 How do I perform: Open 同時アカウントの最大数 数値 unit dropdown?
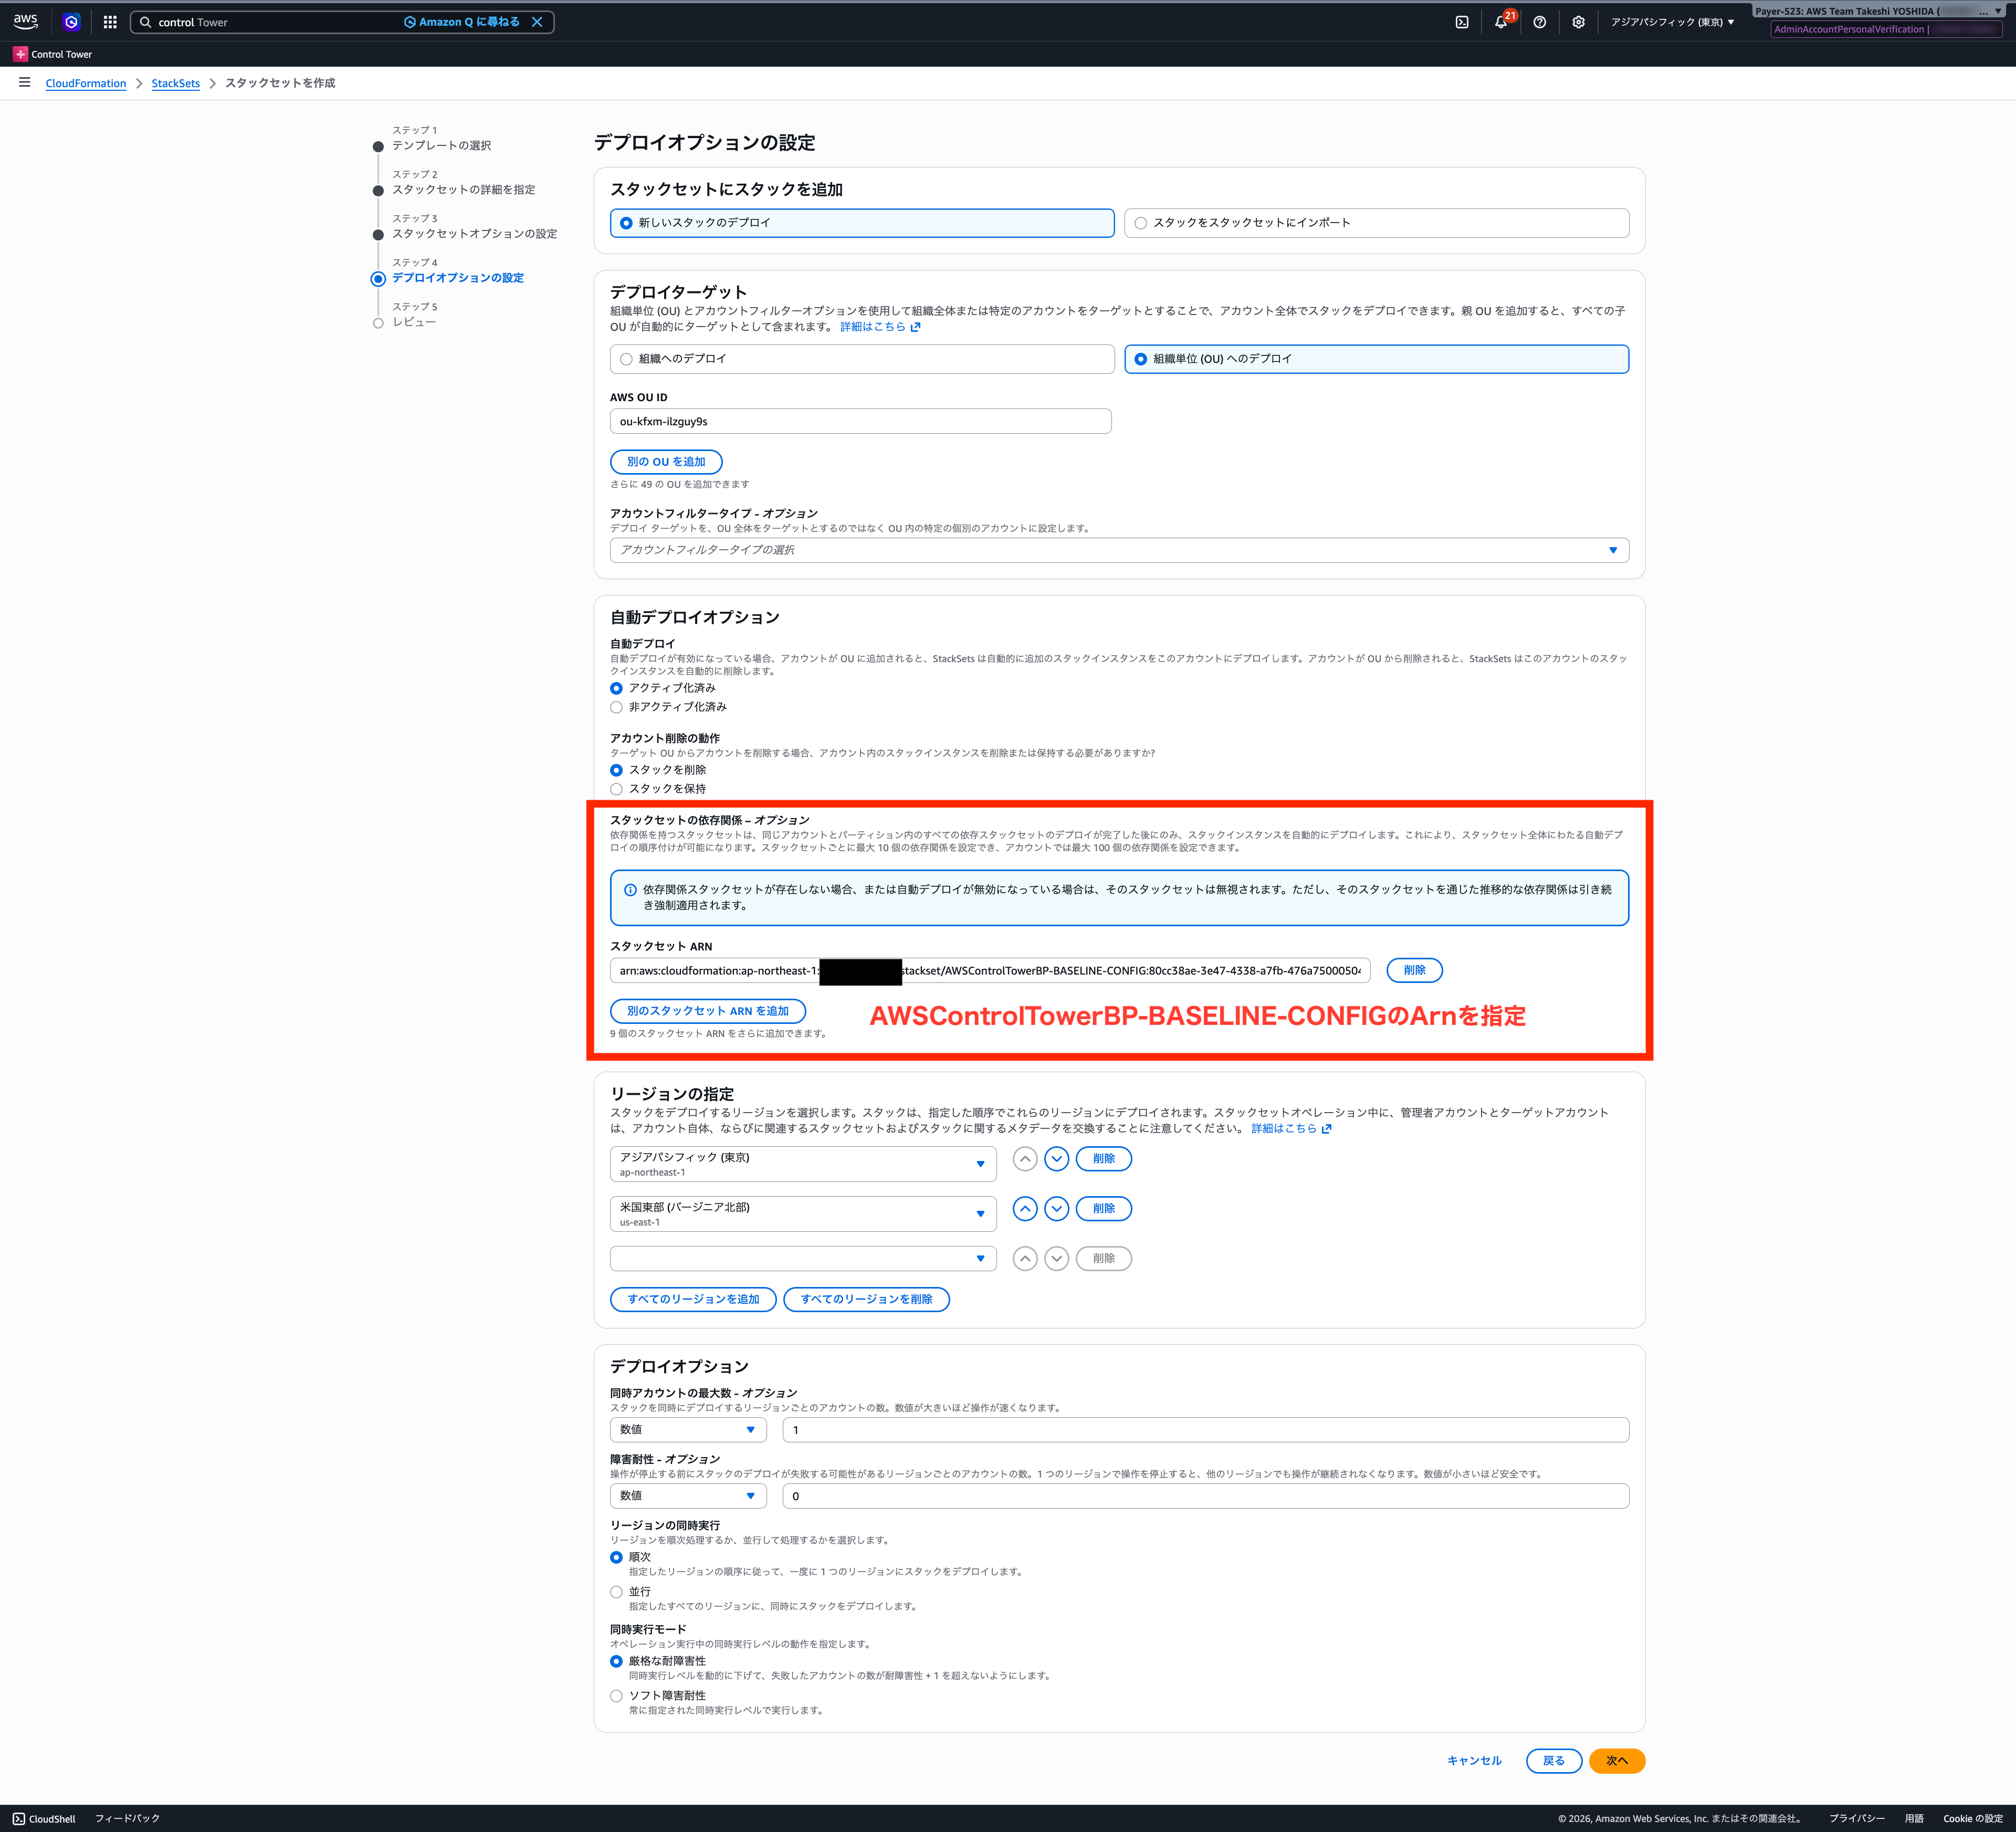[x=688, y=1430]
